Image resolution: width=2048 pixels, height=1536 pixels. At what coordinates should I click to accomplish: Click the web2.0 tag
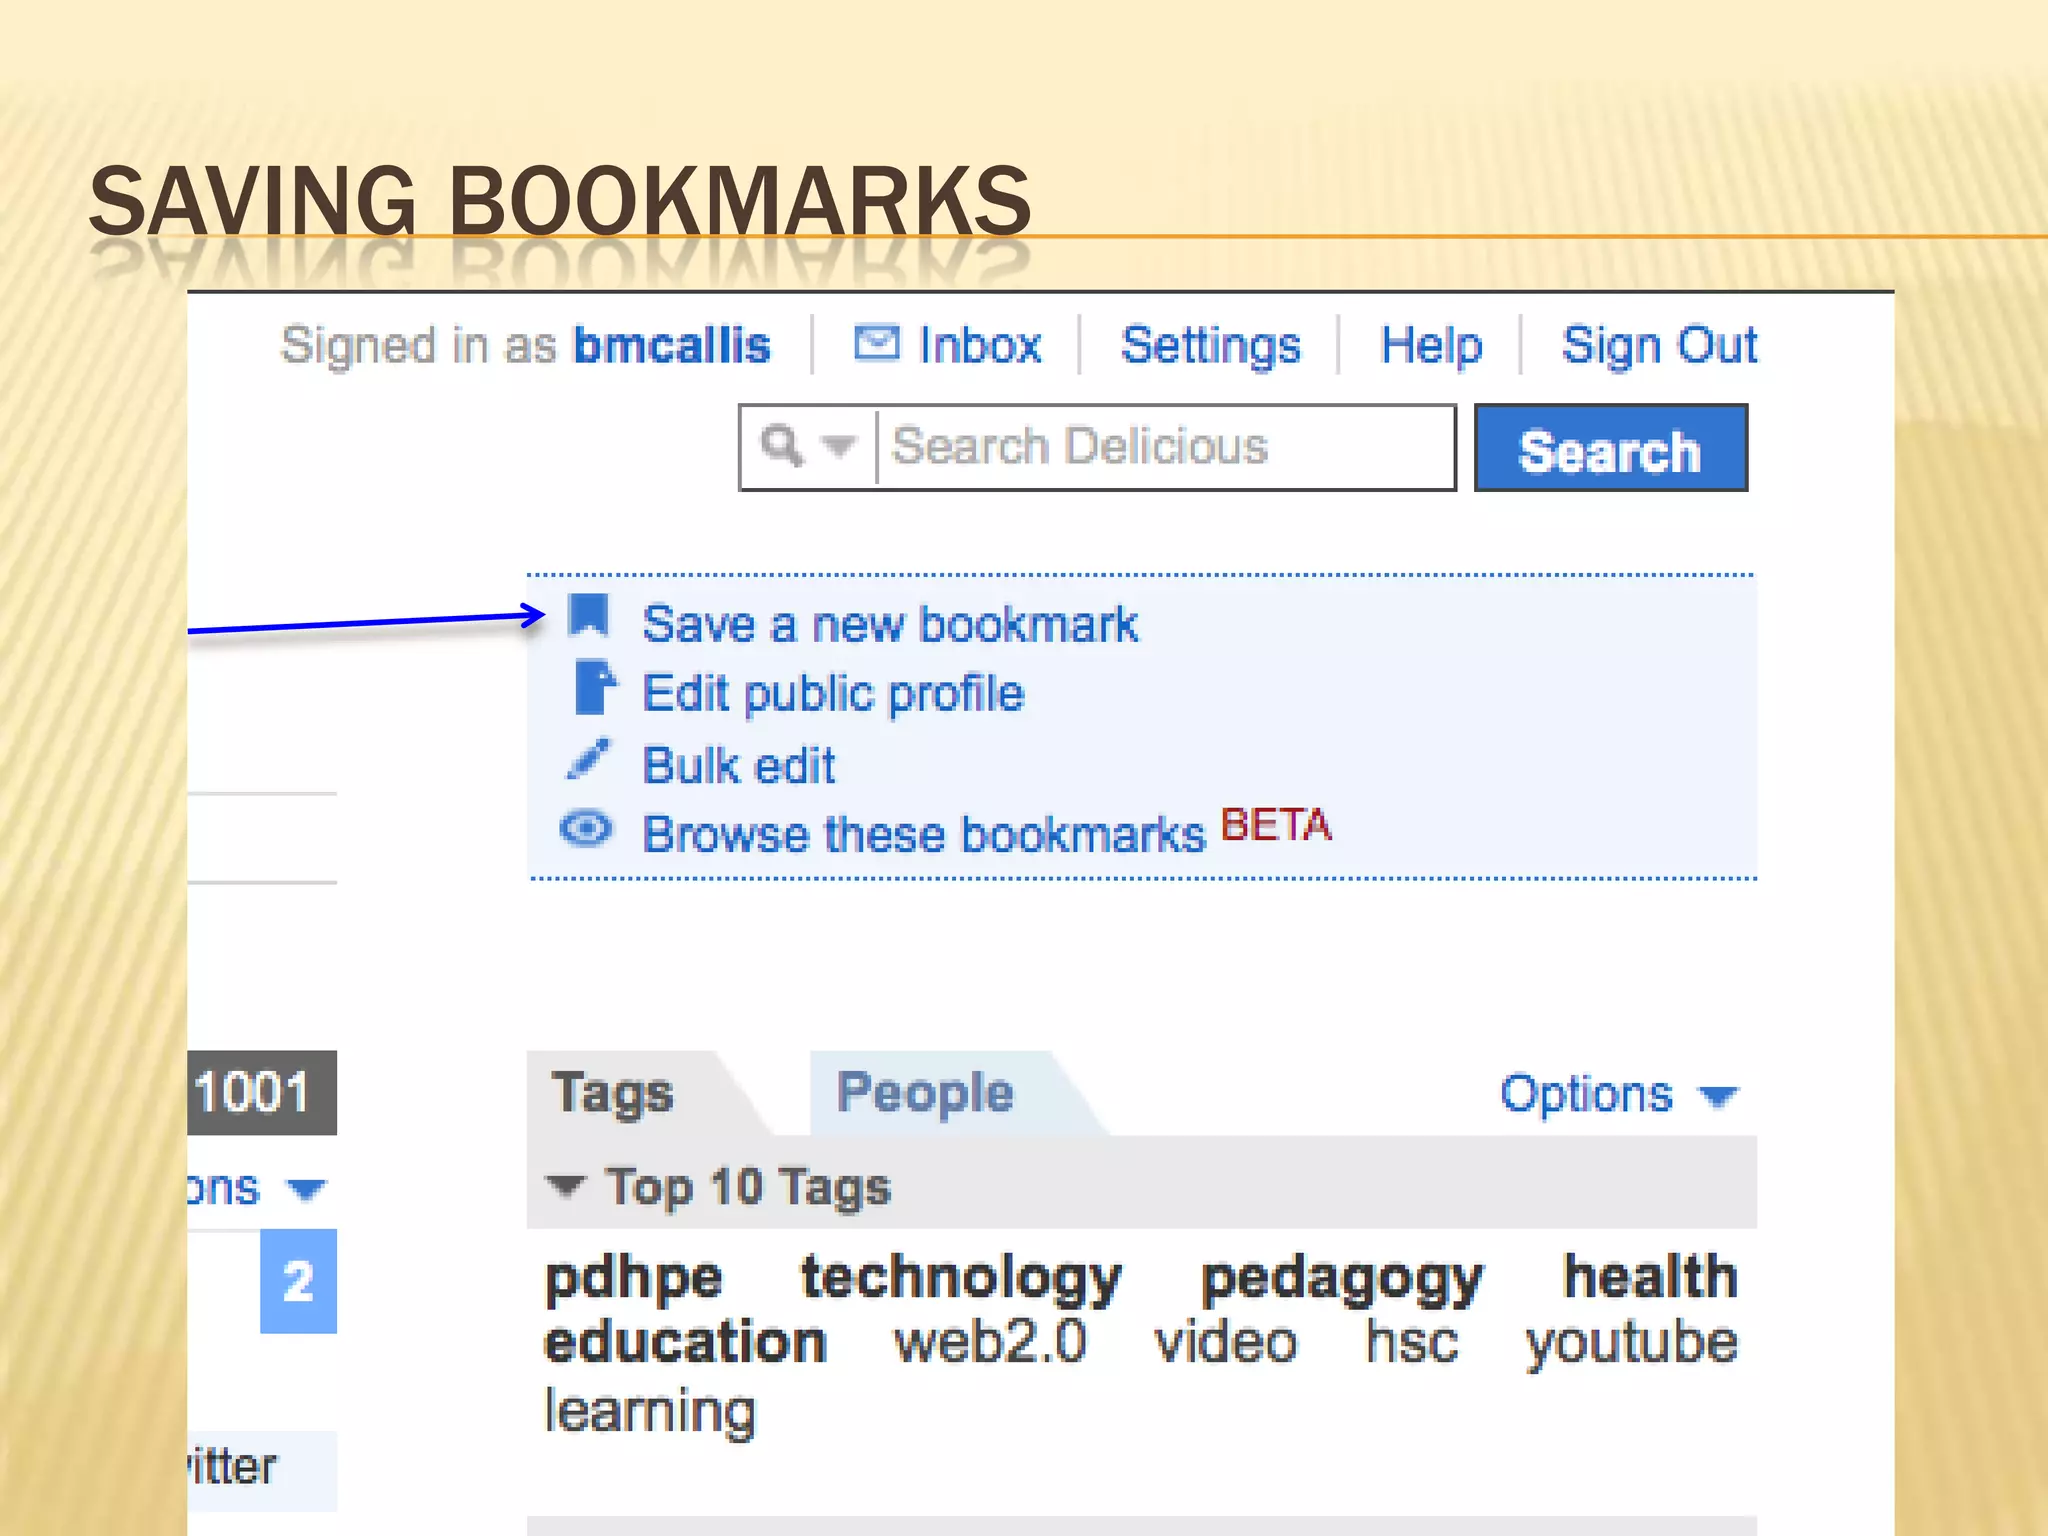pos(990,1341)
